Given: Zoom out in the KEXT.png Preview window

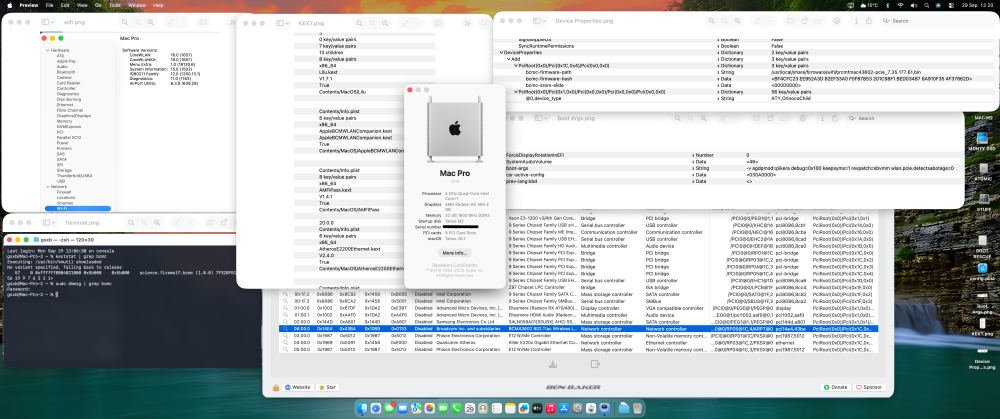Looking at the screenshot, I should click(x=360, y=23).
